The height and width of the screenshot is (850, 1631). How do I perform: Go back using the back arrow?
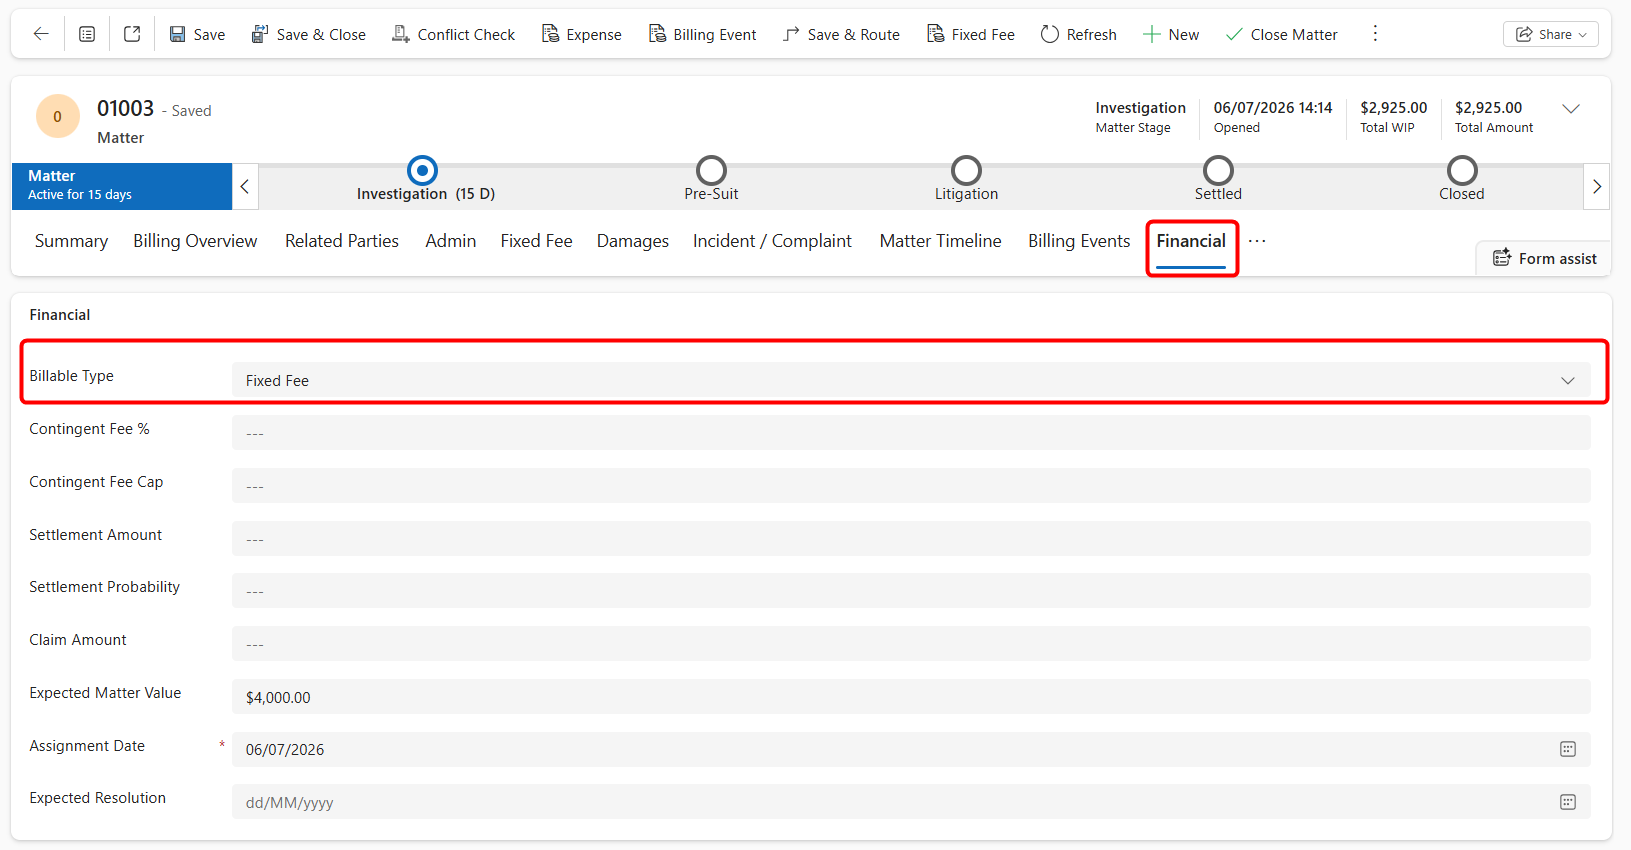coord(41,34)
